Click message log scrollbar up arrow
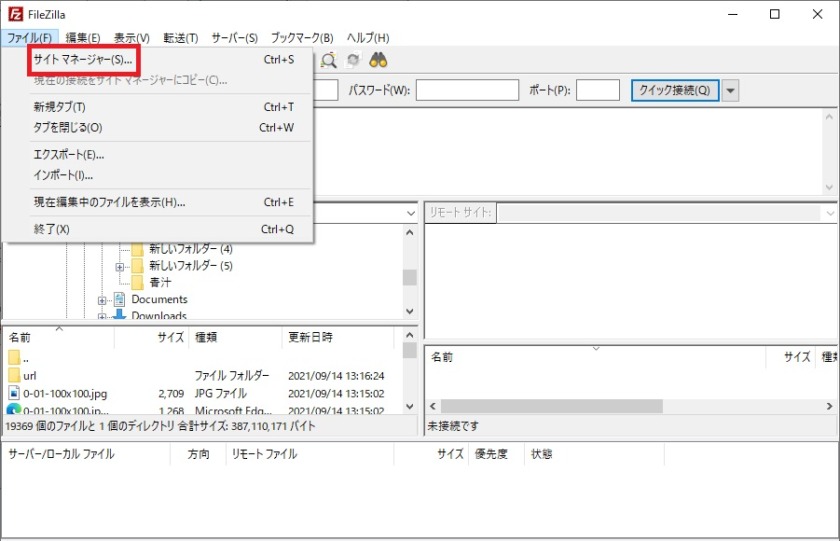Image resolution: width=840 pixels, height=541 pixels. (829, 116)
